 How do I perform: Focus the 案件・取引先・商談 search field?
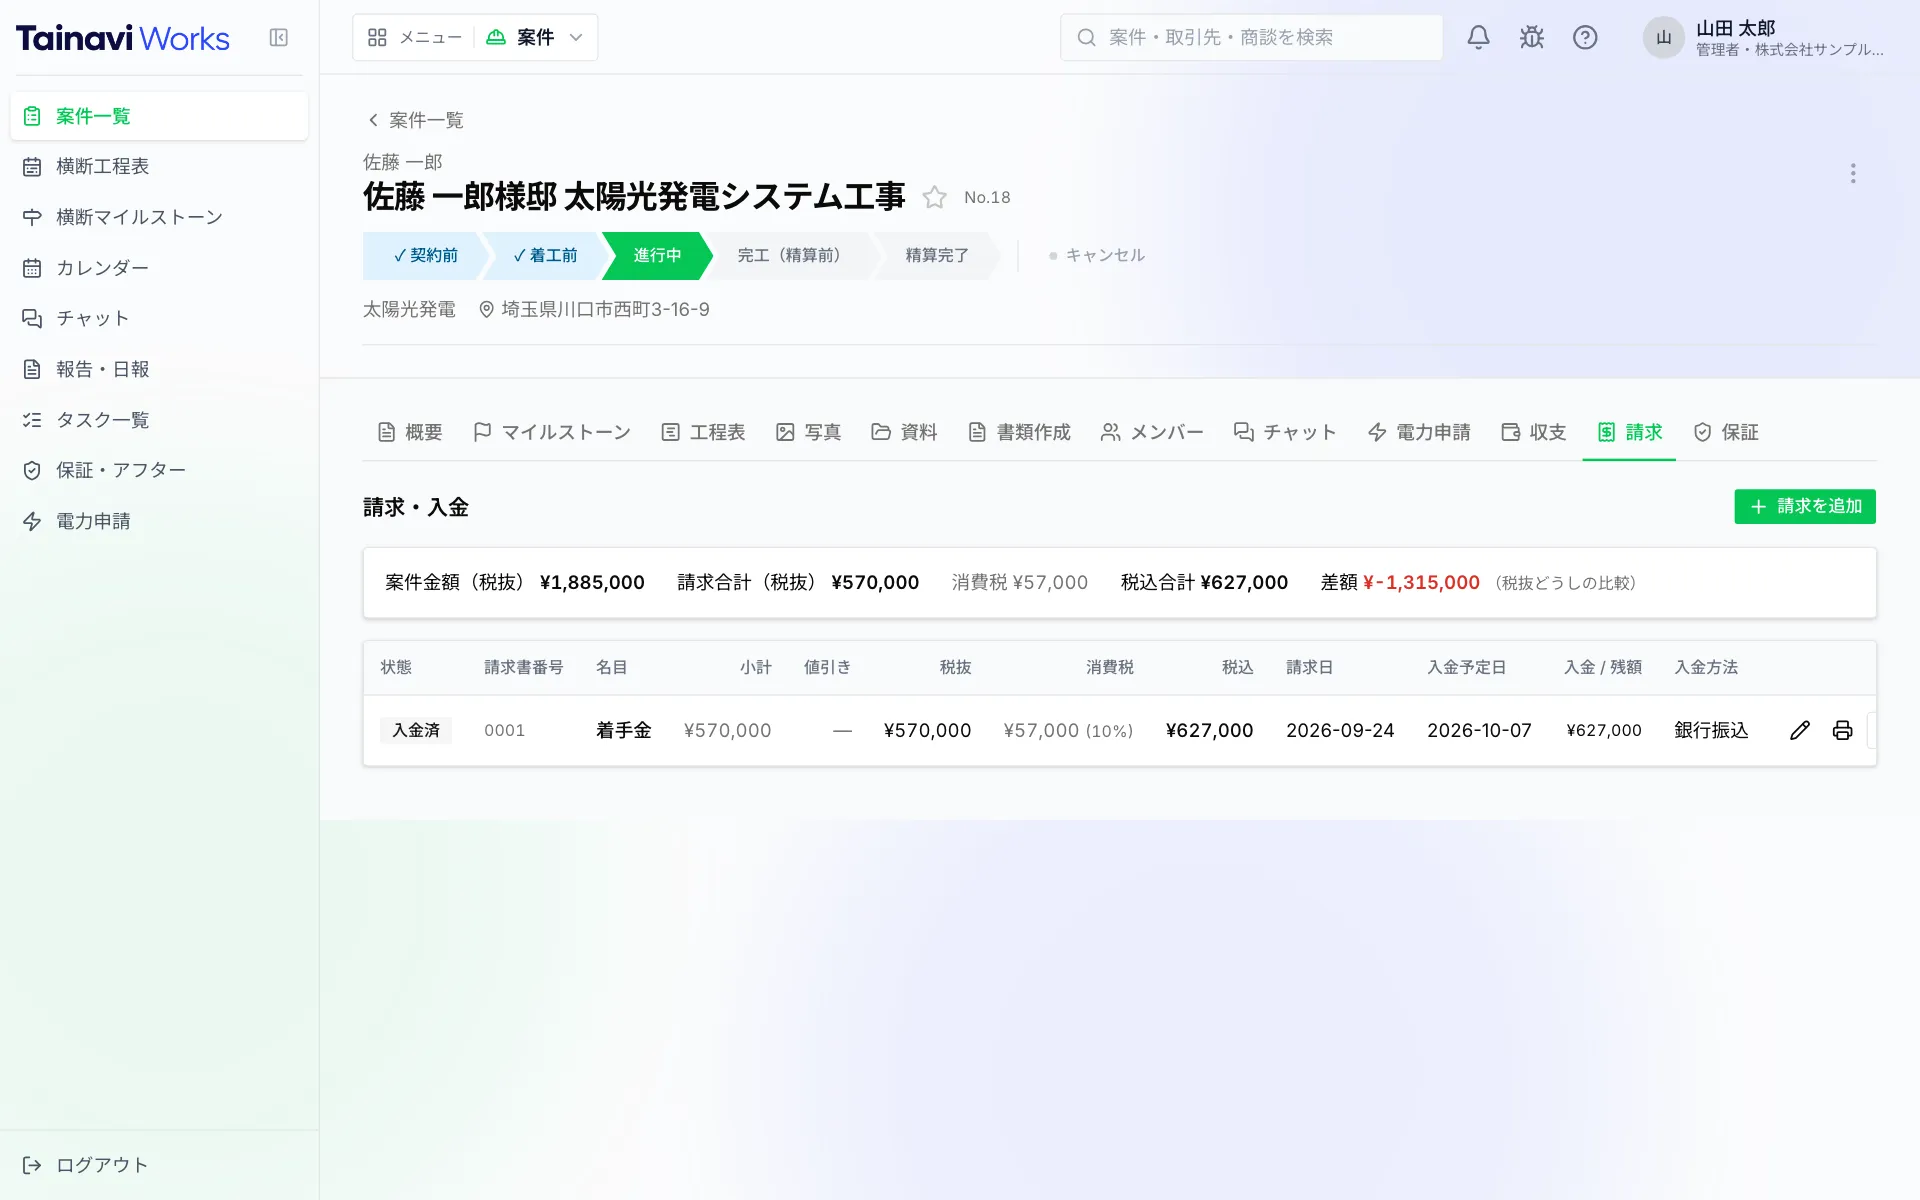pos(1251,37)
